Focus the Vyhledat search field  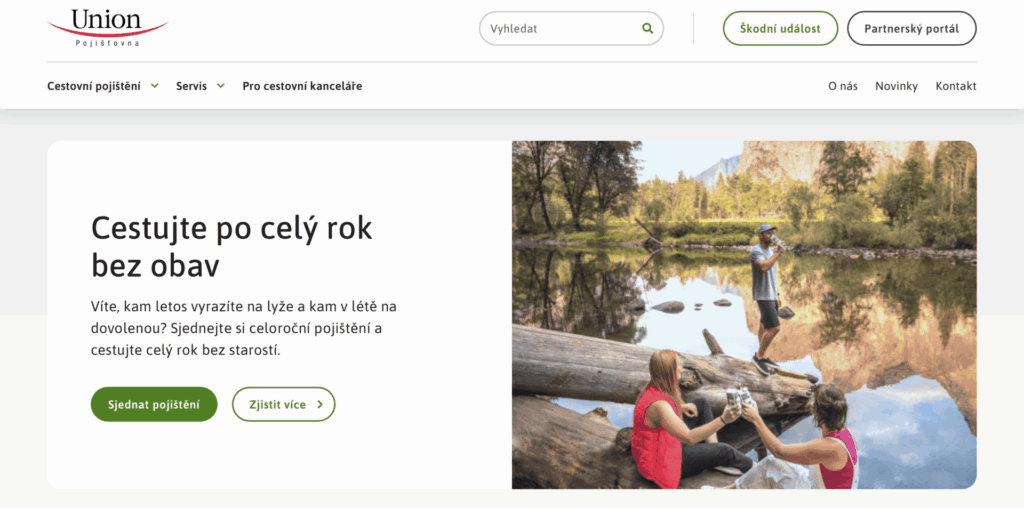pos(560,29)
